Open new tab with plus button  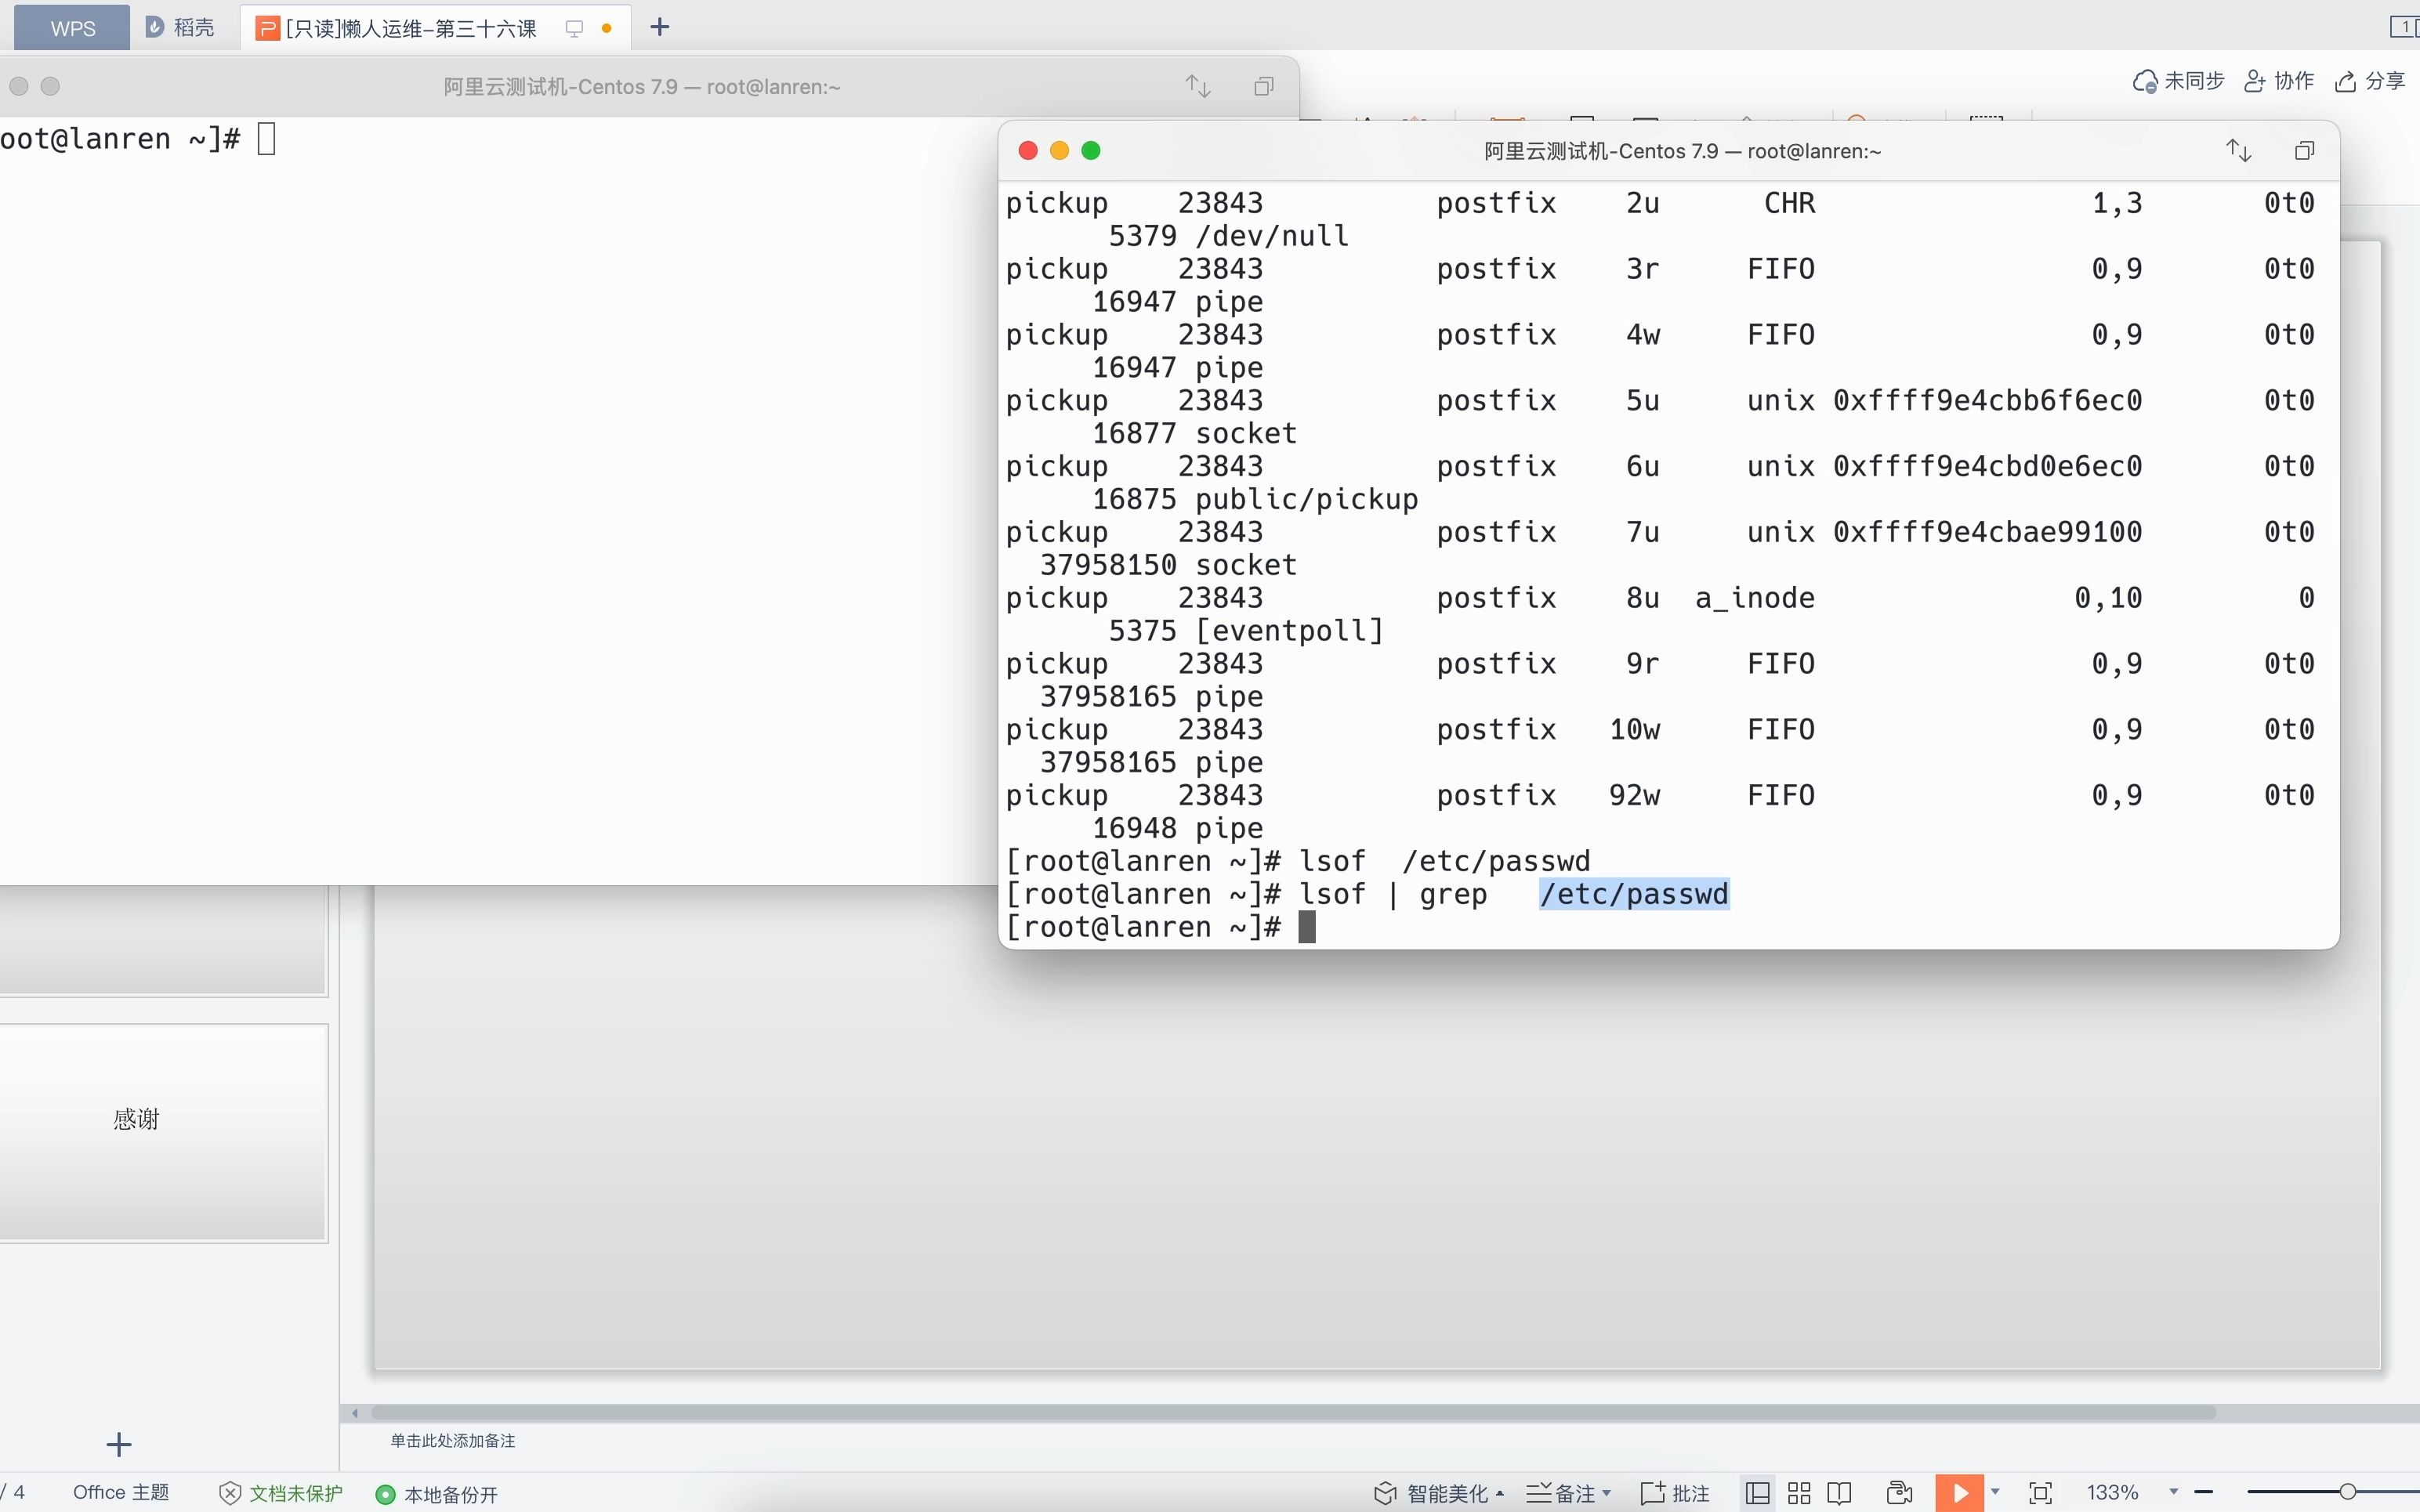point(659,27)
